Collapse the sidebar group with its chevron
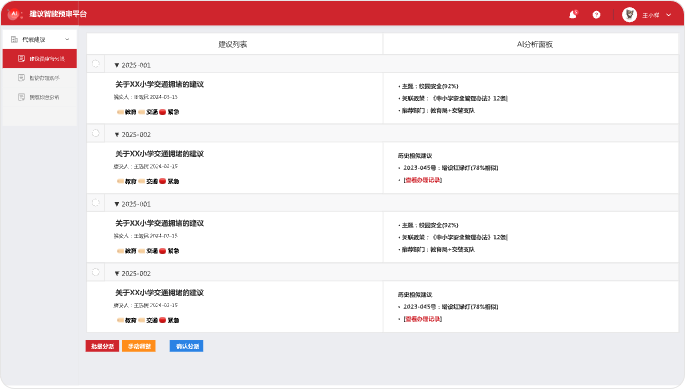685x389 pixels. (67, 39)
